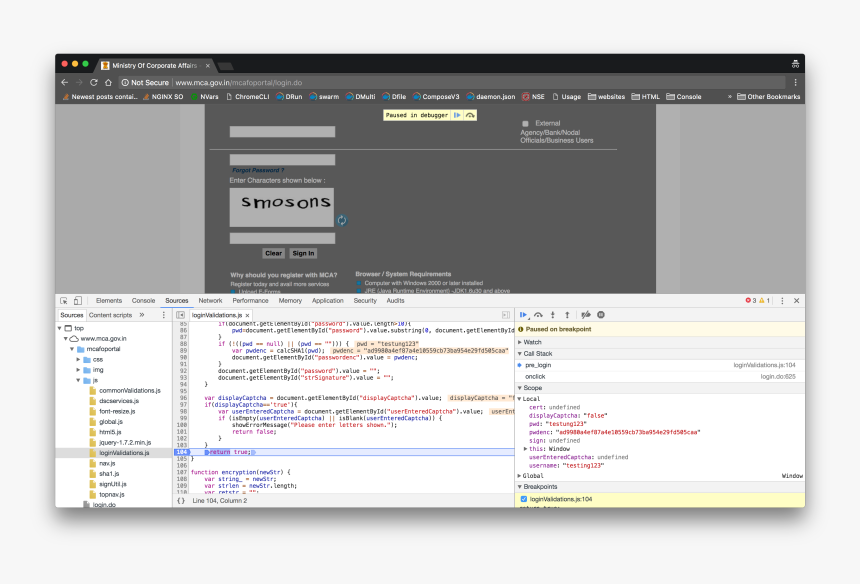Click the Sign In button

[303, 254]
